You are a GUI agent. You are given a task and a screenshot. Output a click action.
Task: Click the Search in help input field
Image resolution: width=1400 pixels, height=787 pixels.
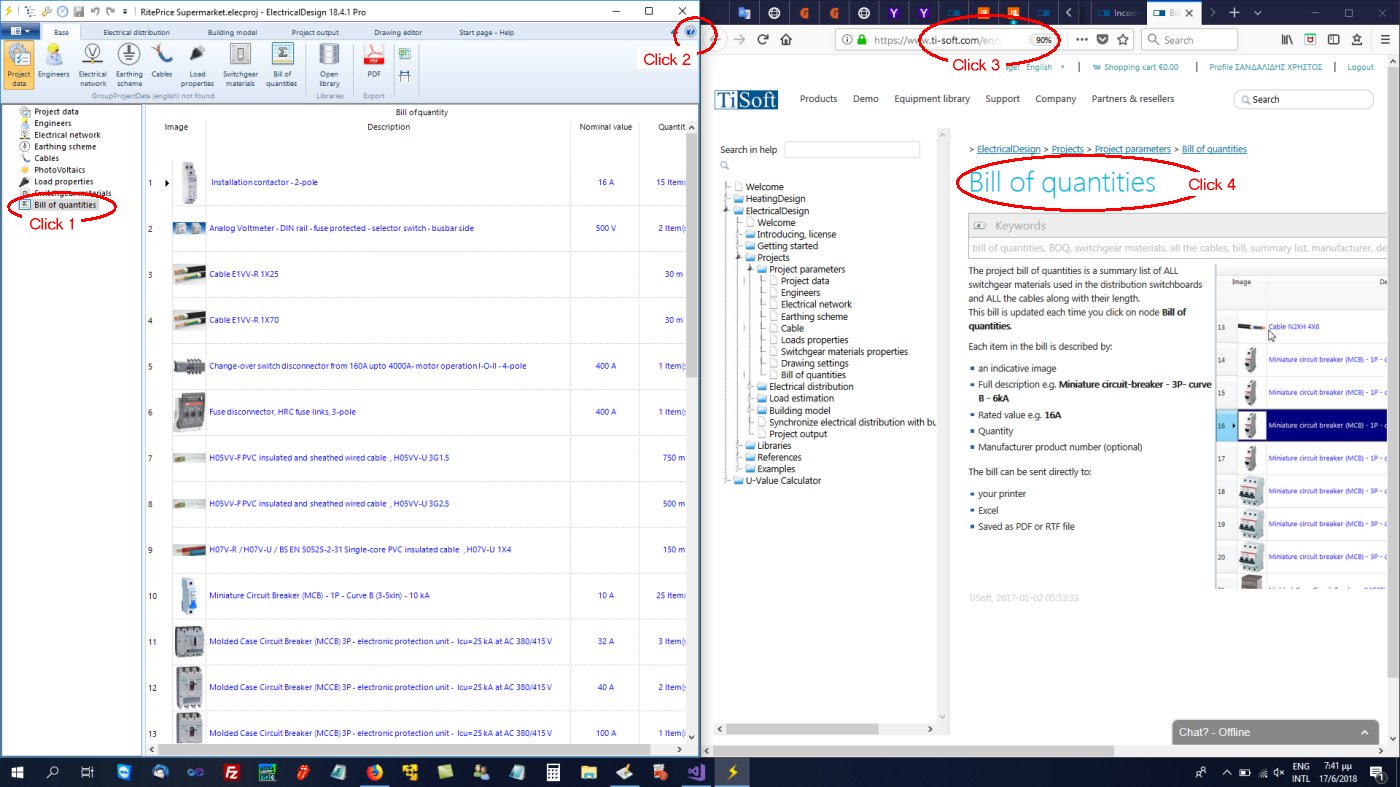coord(851,150)
